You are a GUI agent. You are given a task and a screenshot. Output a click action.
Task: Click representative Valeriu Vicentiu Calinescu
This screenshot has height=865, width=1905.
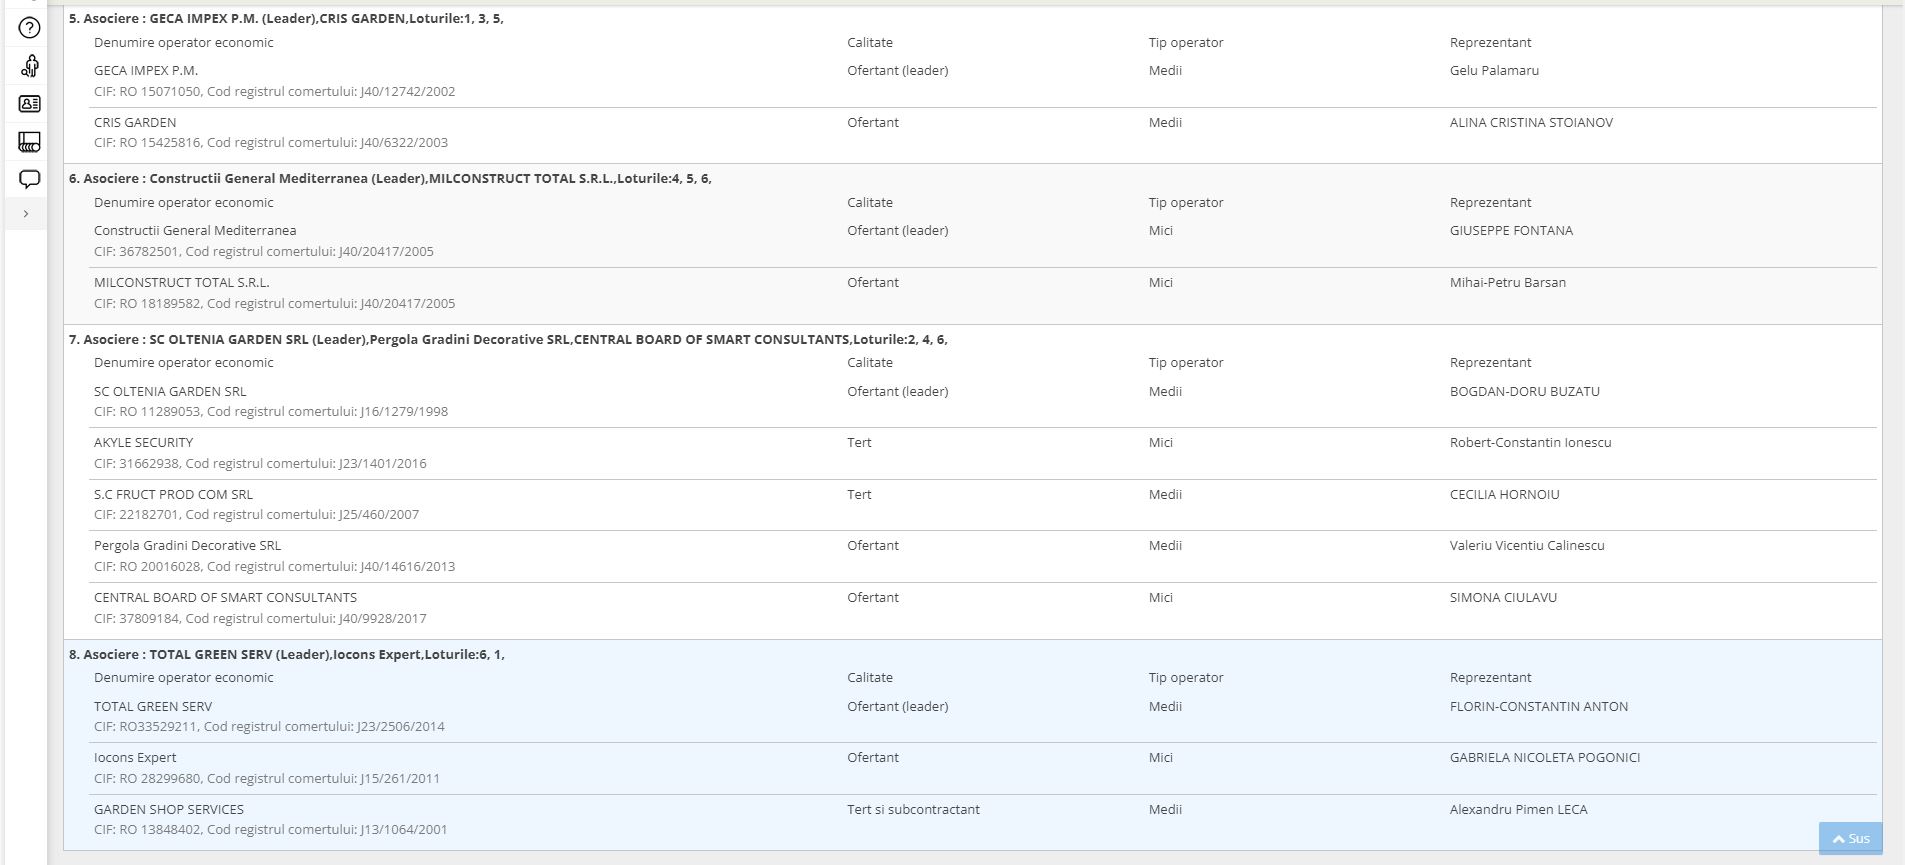[x=1527, y=545]
